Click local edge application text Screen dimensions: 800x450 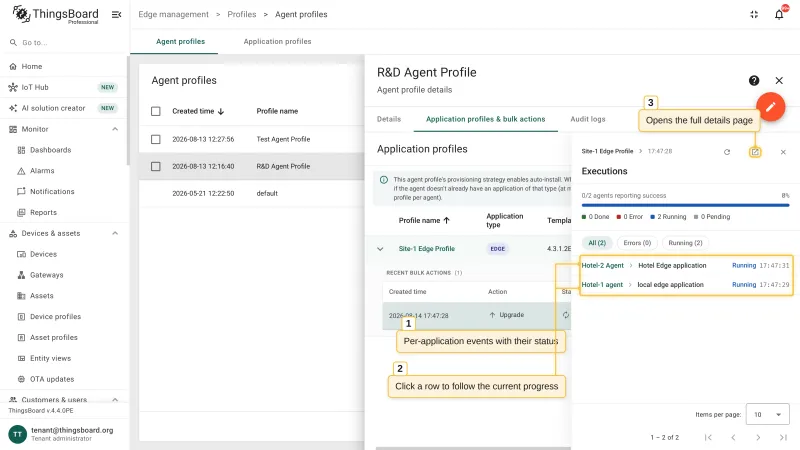pos(670,285)
